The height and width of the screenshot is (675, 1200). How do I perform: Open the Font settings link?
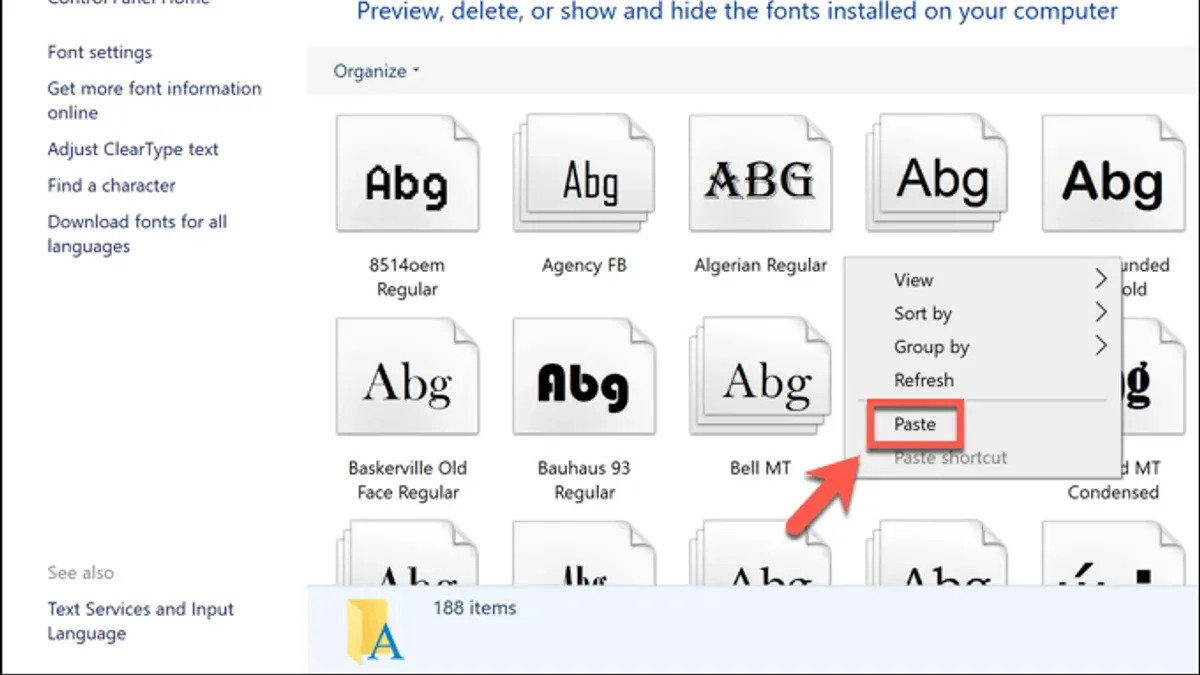(x=100, y=52)
